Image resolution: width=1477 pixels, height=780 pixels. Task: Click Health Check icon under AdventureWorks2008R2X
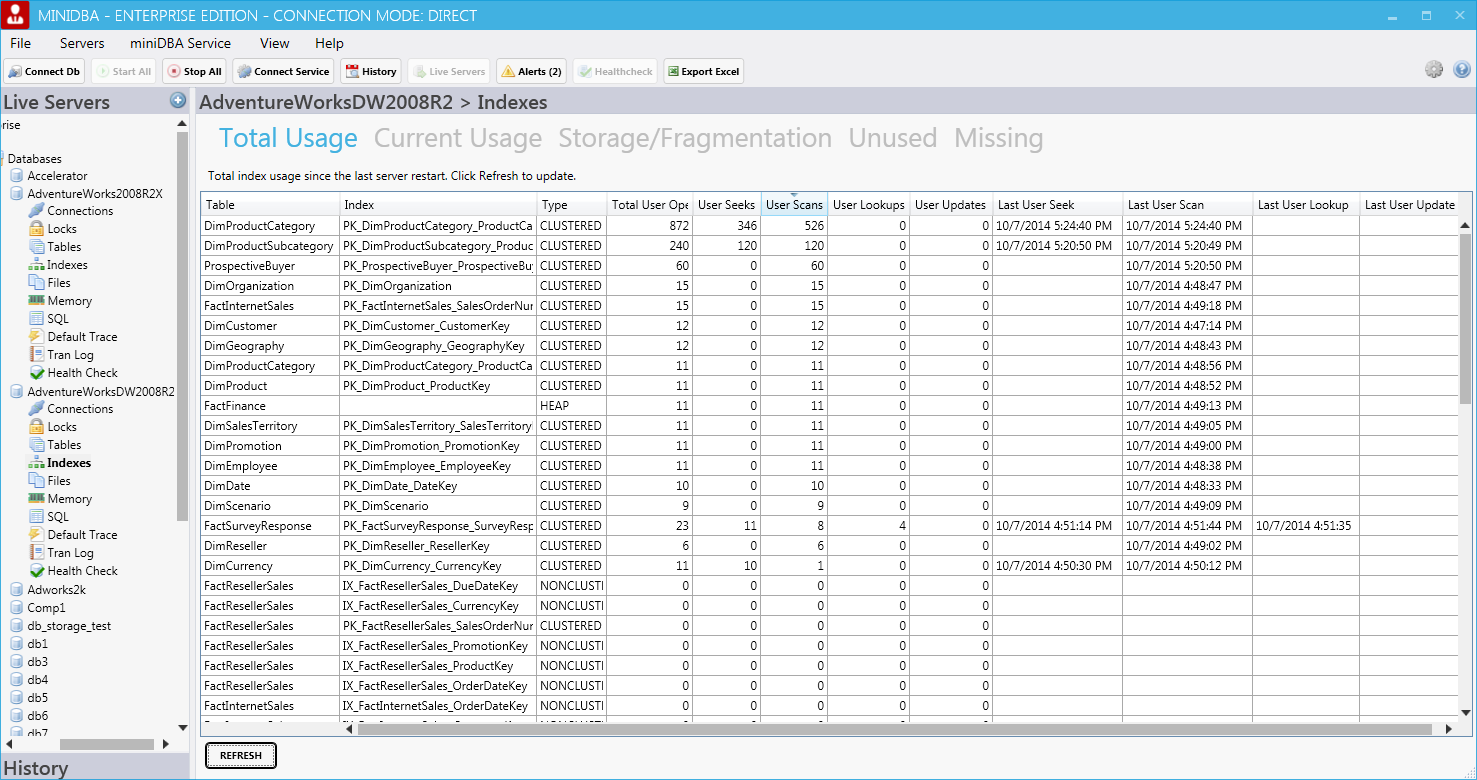36,373
